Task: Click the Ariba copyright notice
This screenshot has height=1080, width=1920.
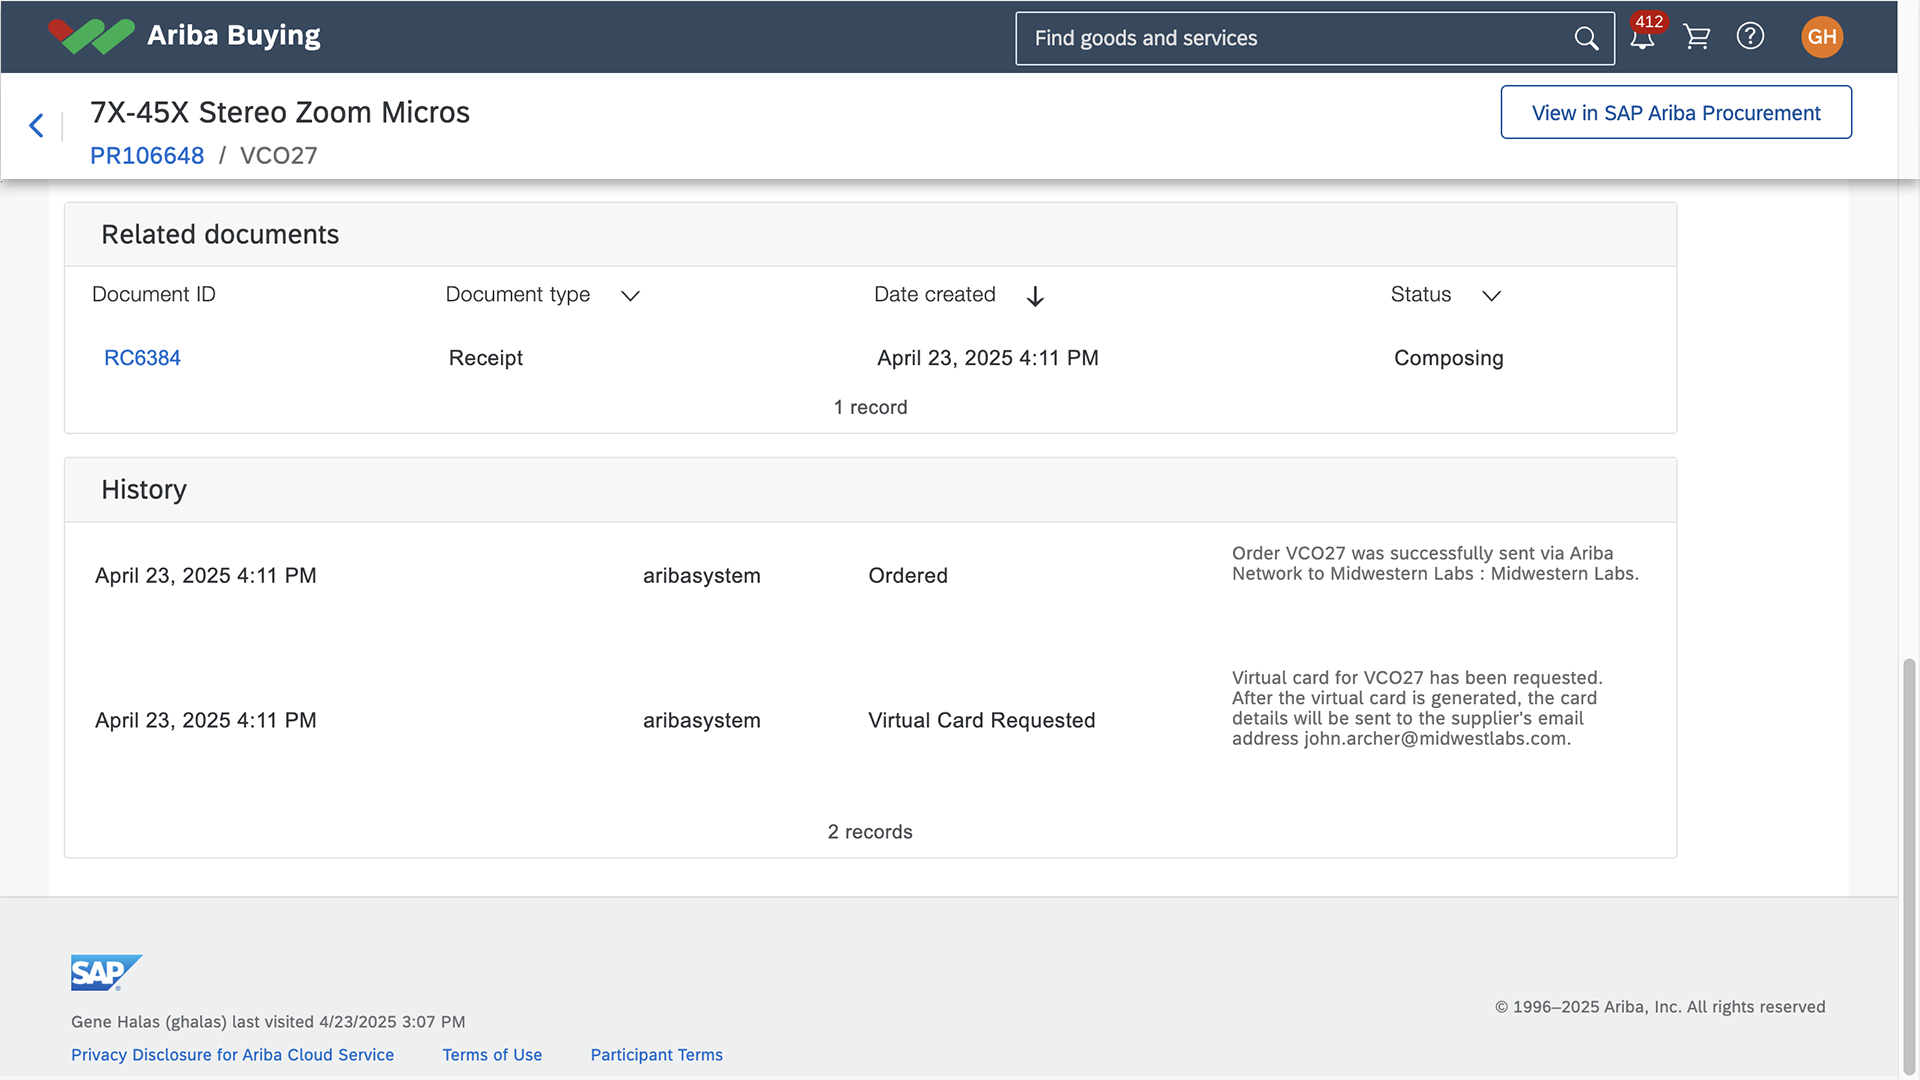Action: point(1660,1007)
